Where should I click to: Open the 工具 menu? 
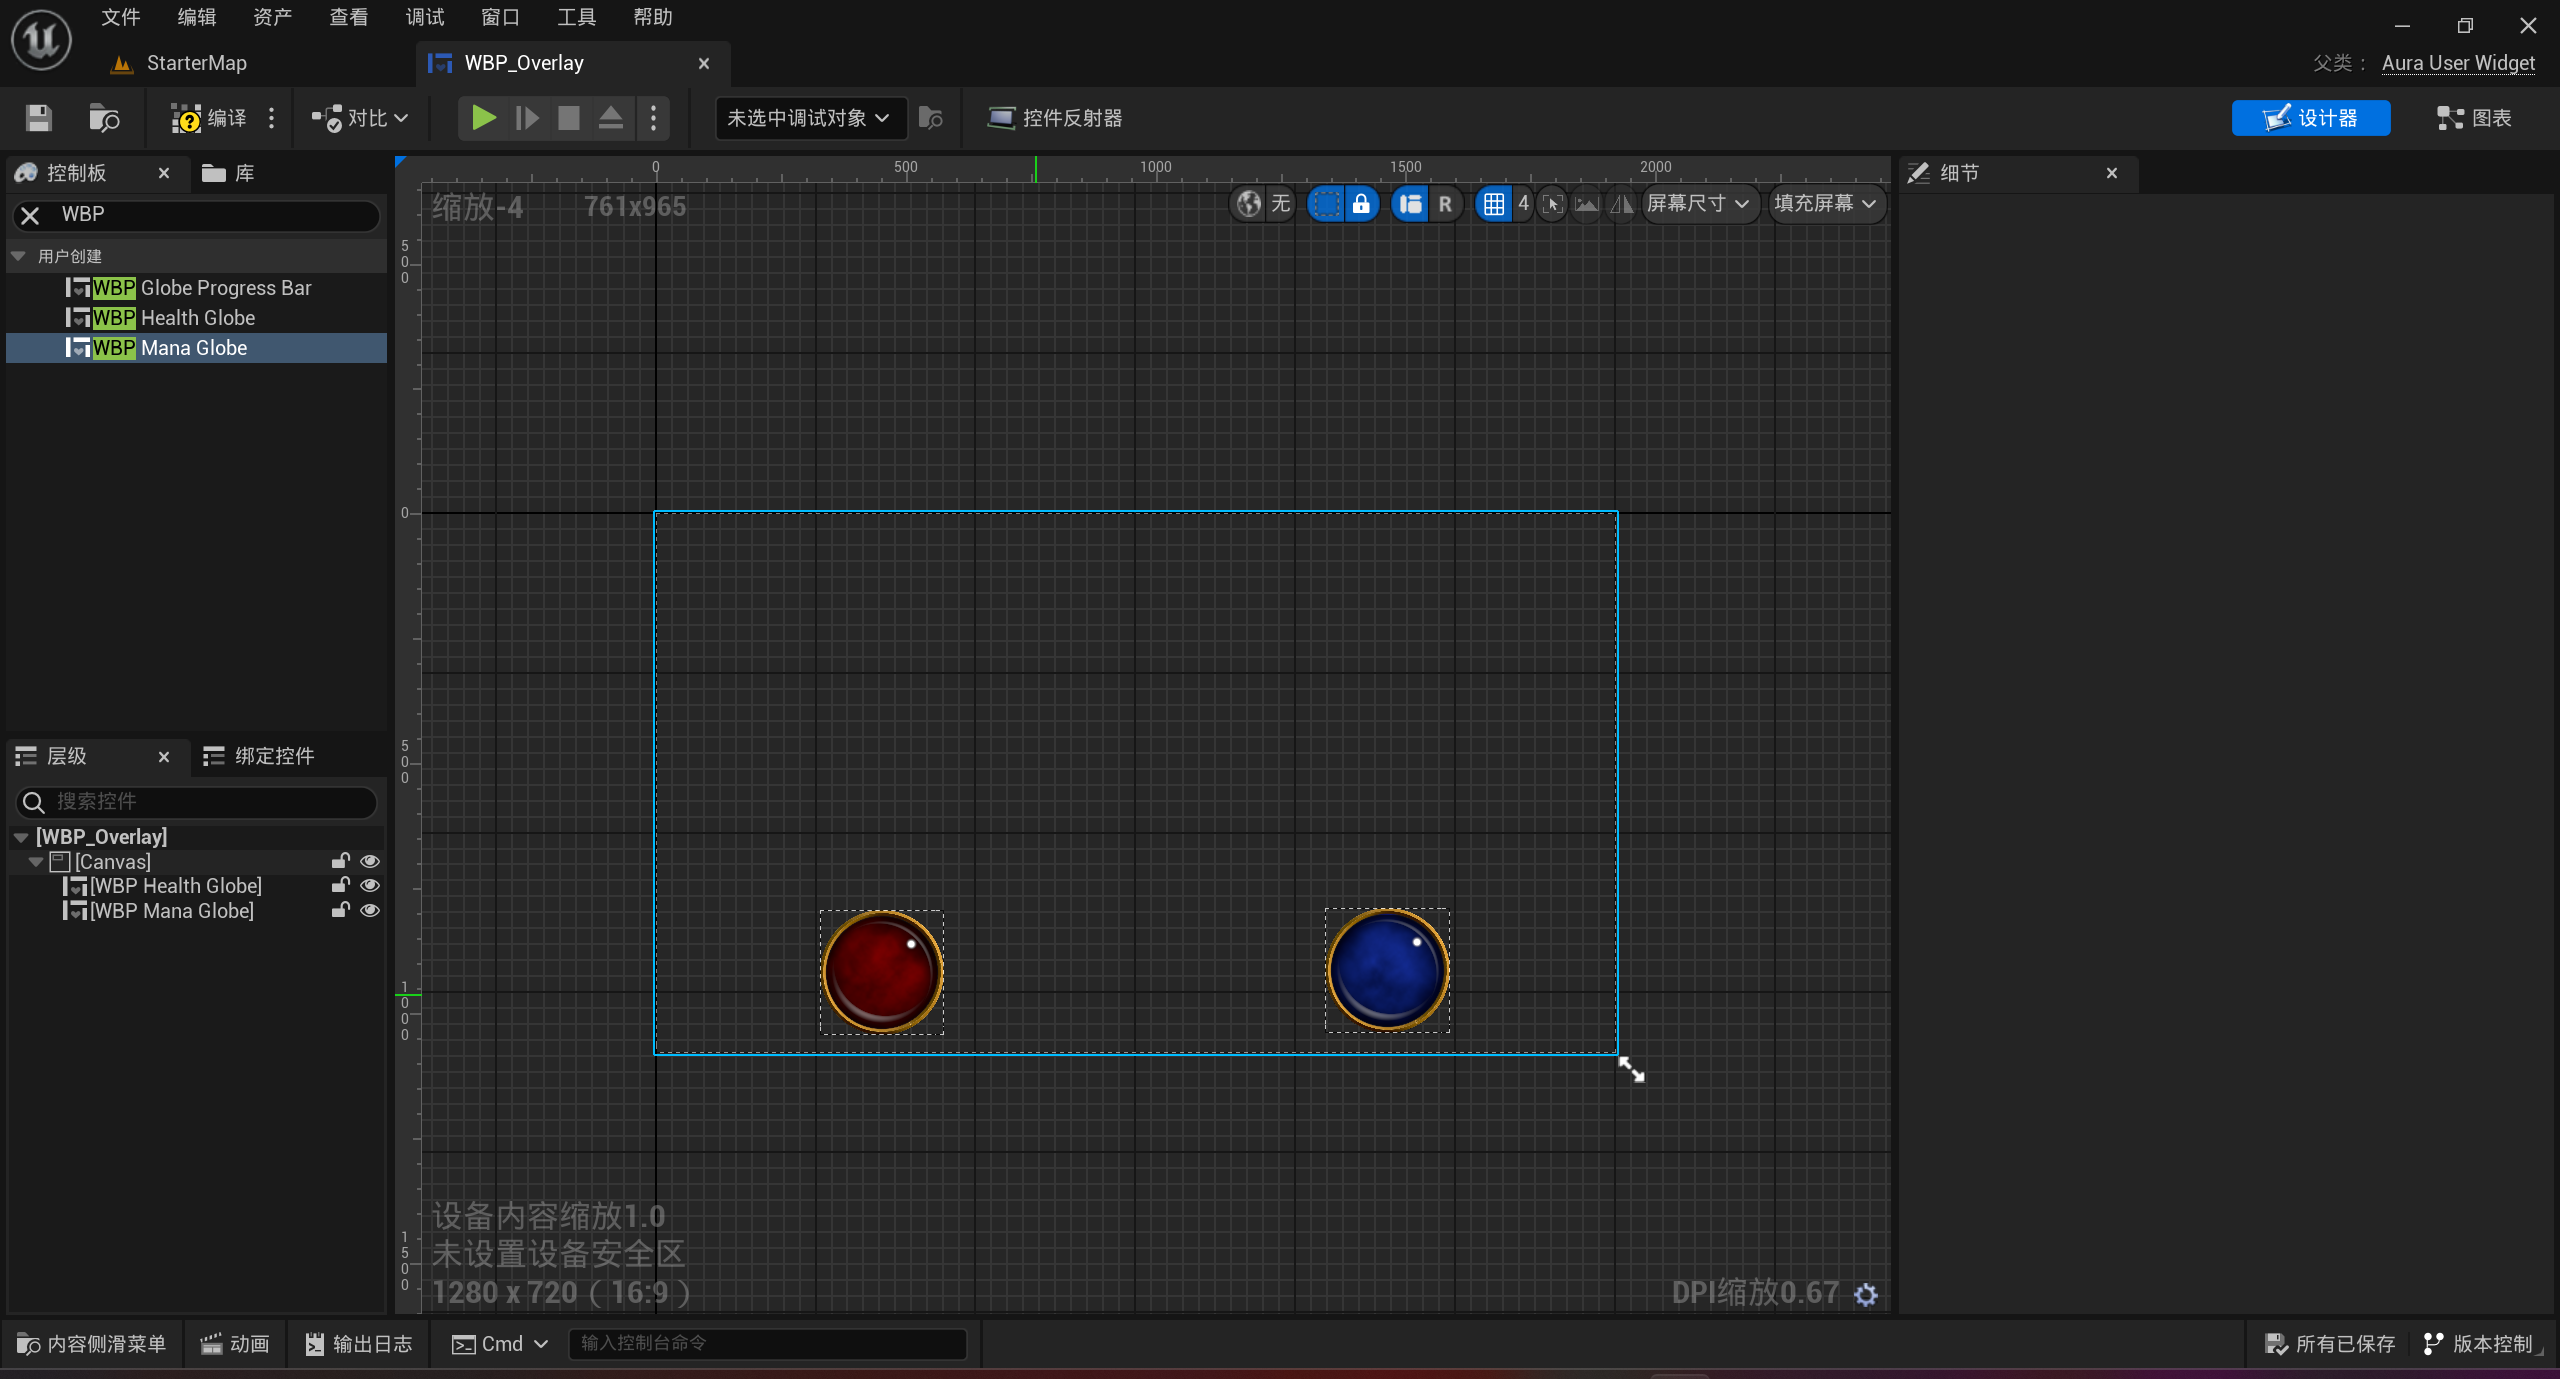[x=577, y=17]
